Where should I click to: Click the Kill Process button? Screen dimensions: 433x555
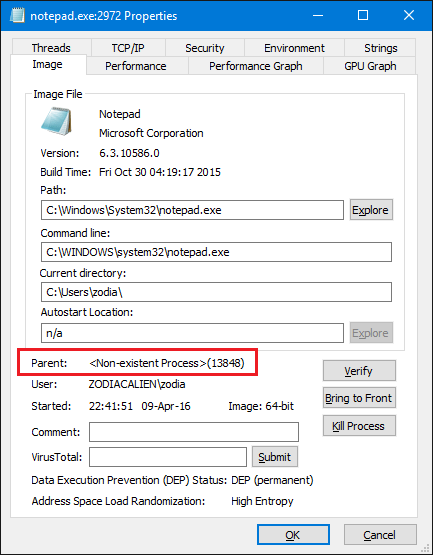coord(359,425)
